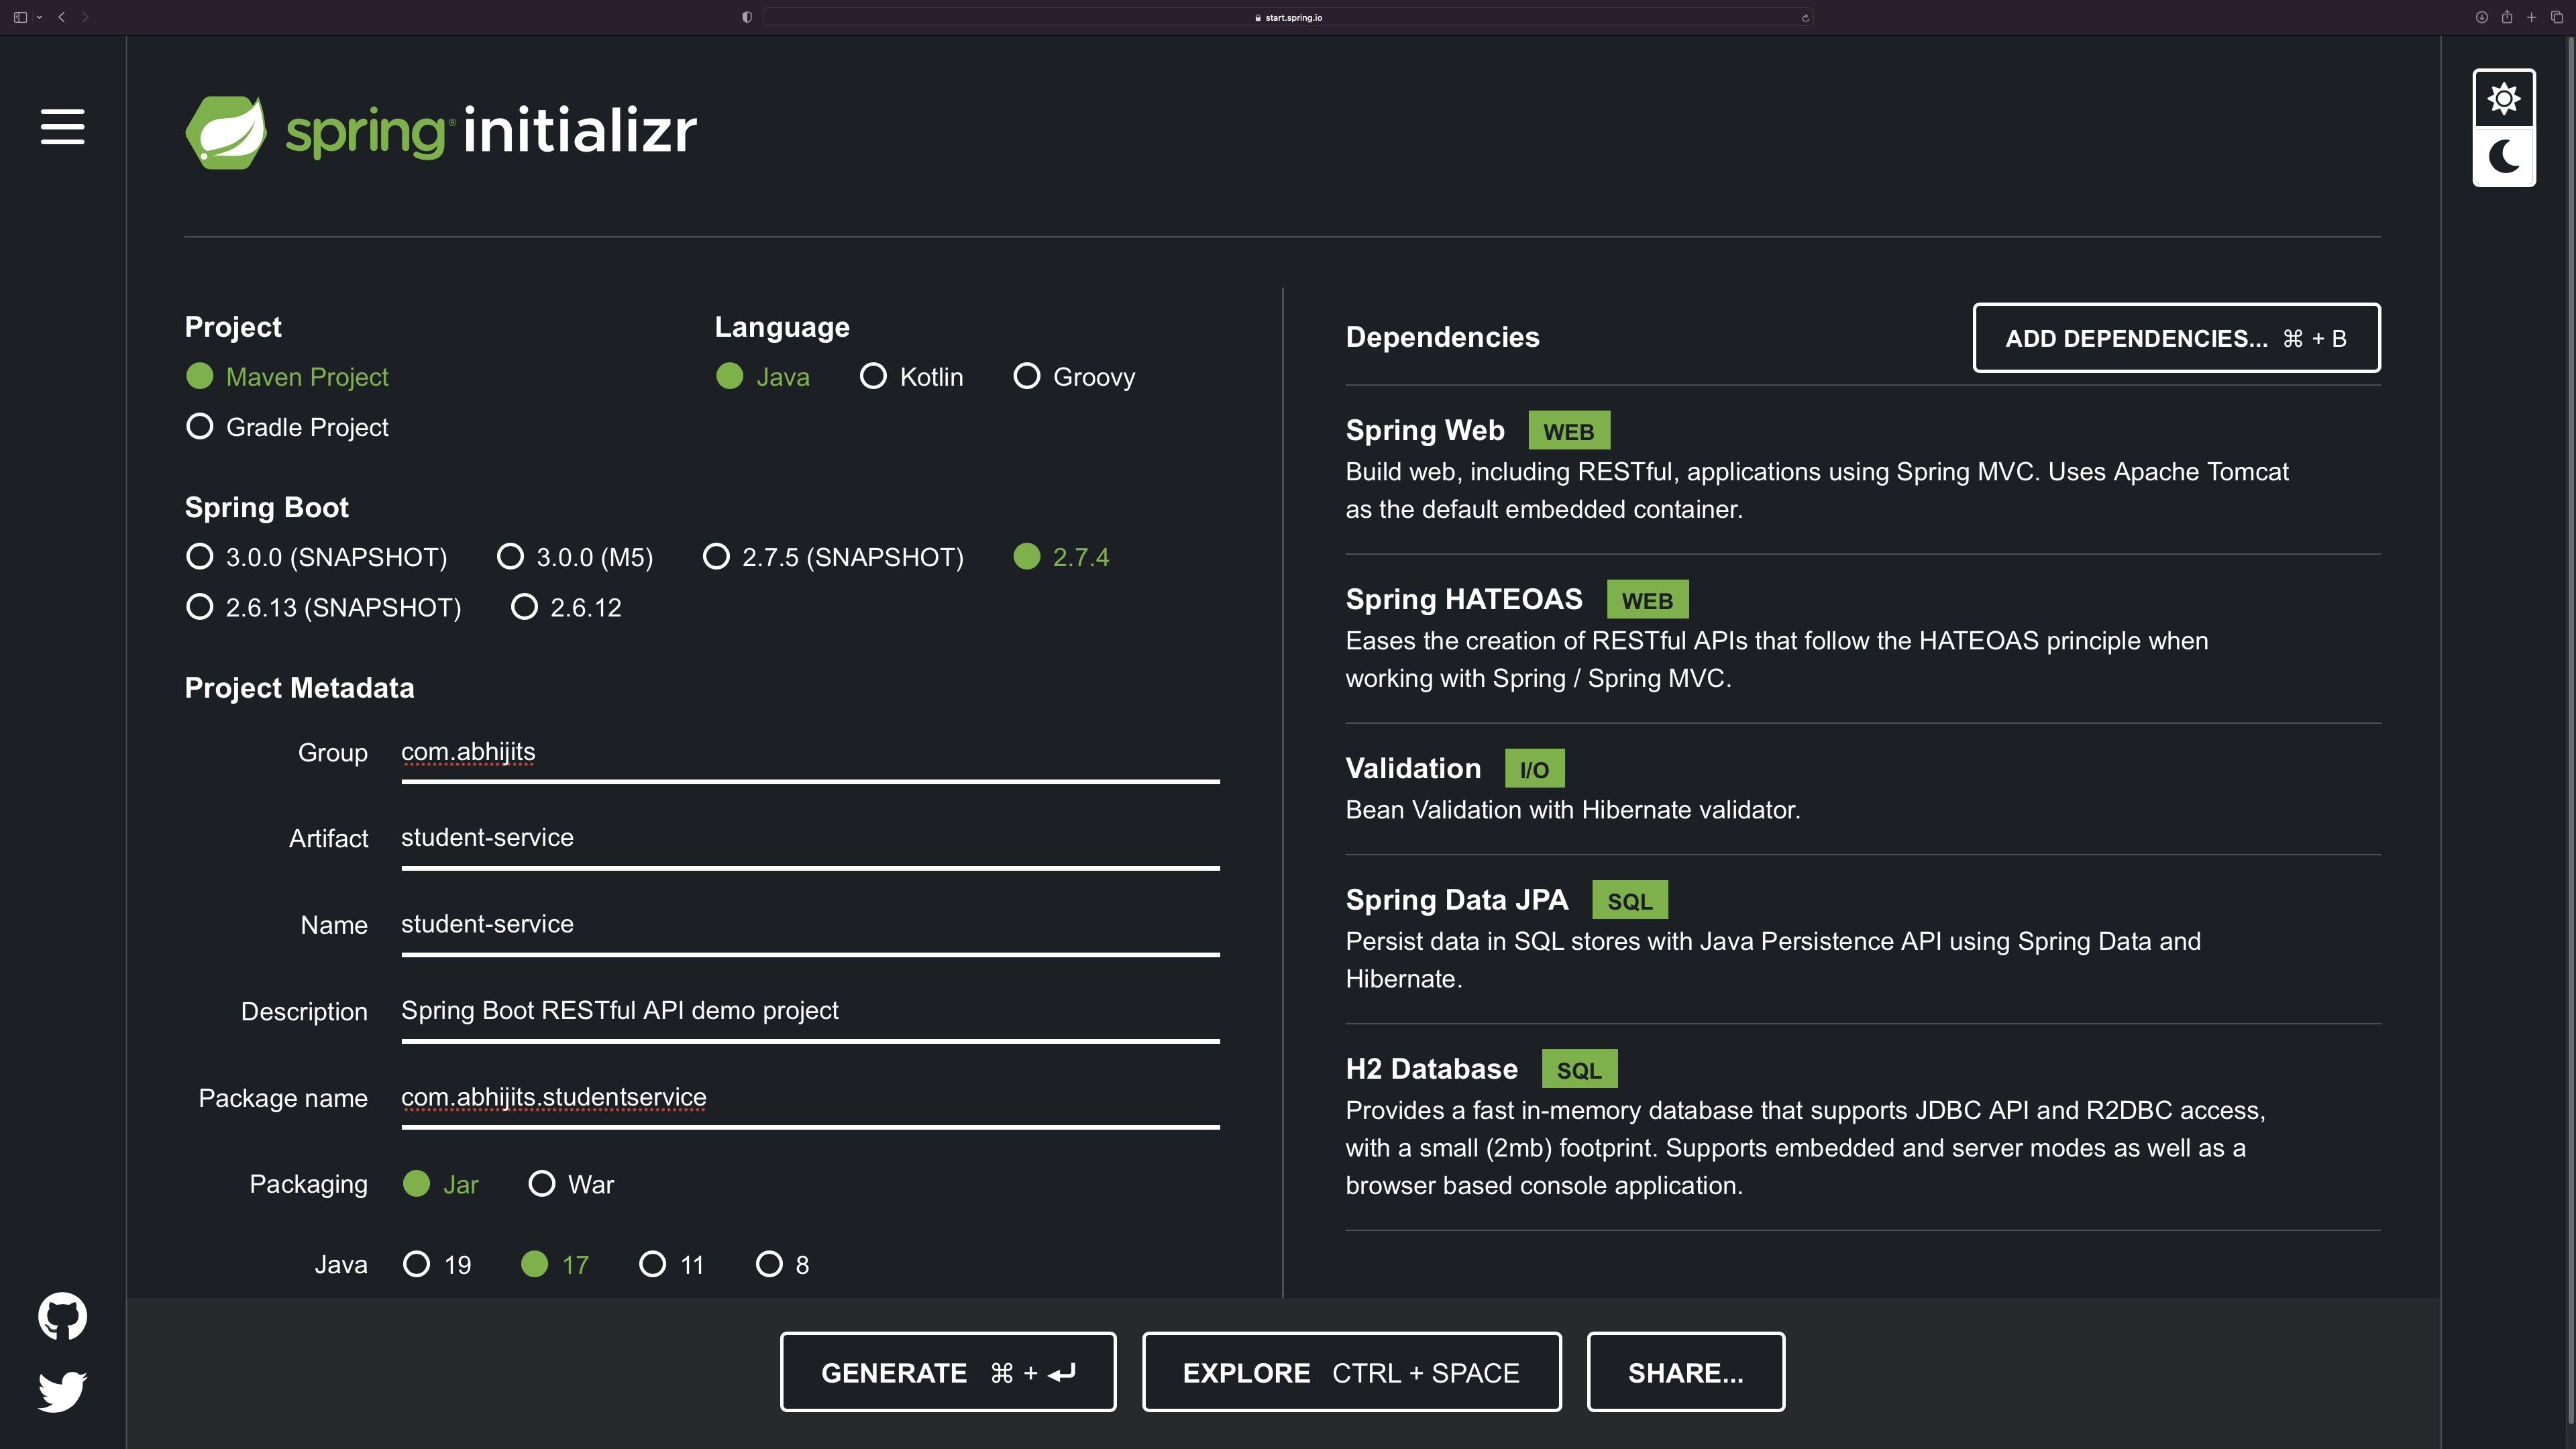
Task: Reload the page
Action: pos(1805,17)
